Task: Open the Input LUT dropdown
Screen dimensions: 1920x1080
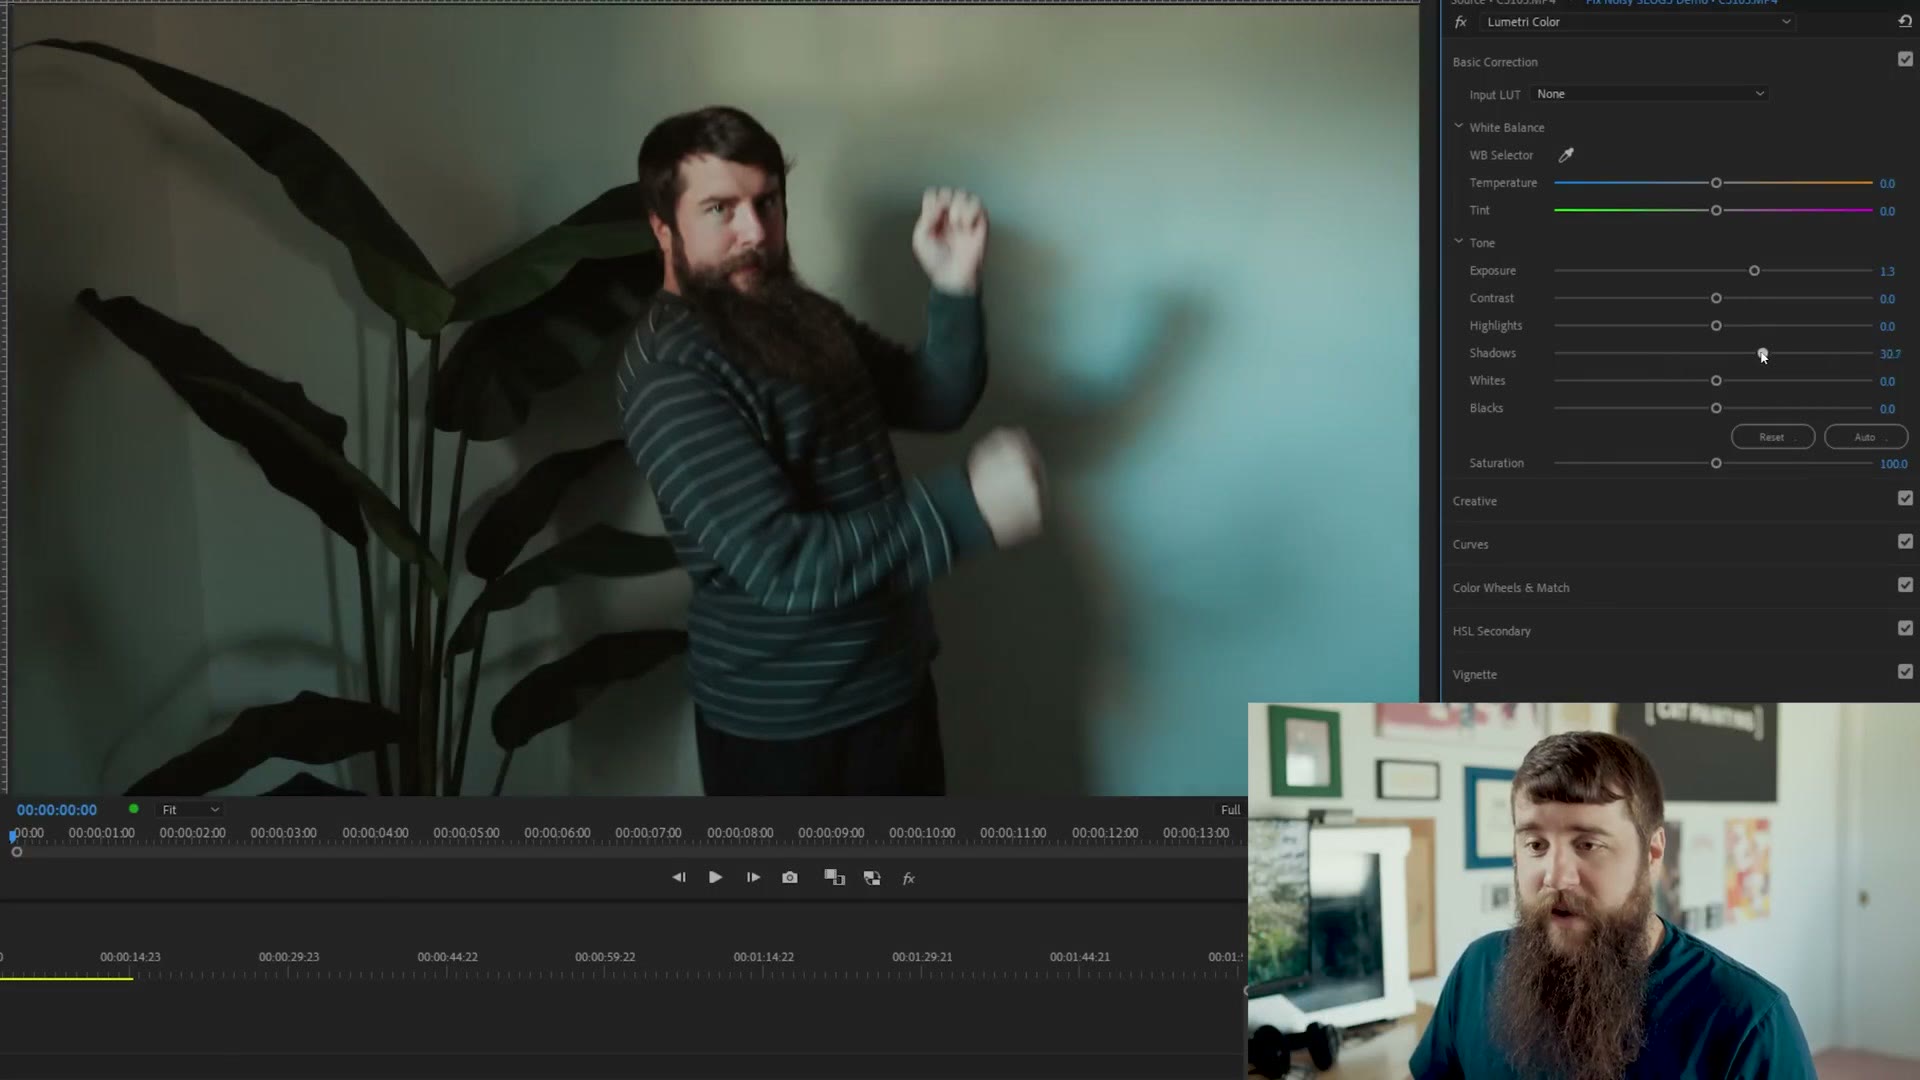Action: tap(1650, 94)
